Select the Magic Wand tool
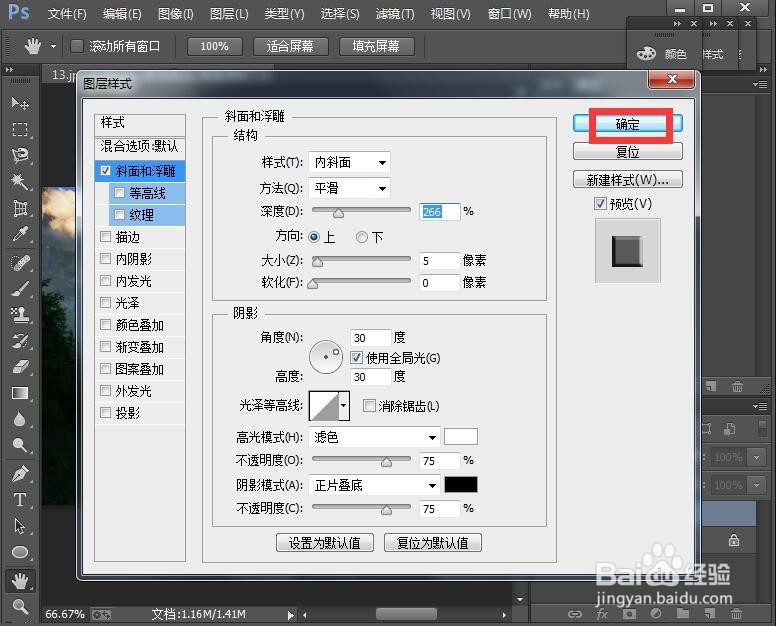 click(x=20, y=182)
